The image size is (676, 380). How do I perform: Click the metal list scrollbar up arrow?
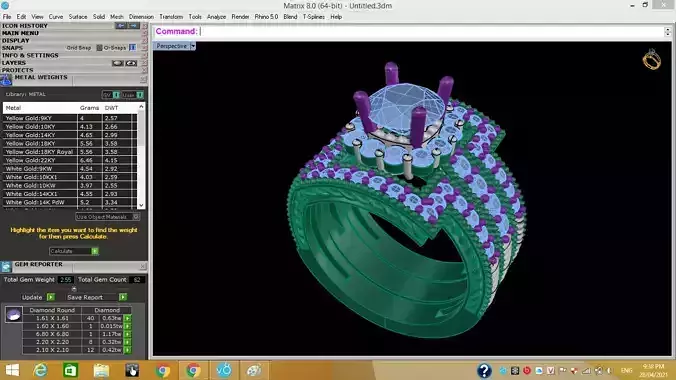[141, 106]
